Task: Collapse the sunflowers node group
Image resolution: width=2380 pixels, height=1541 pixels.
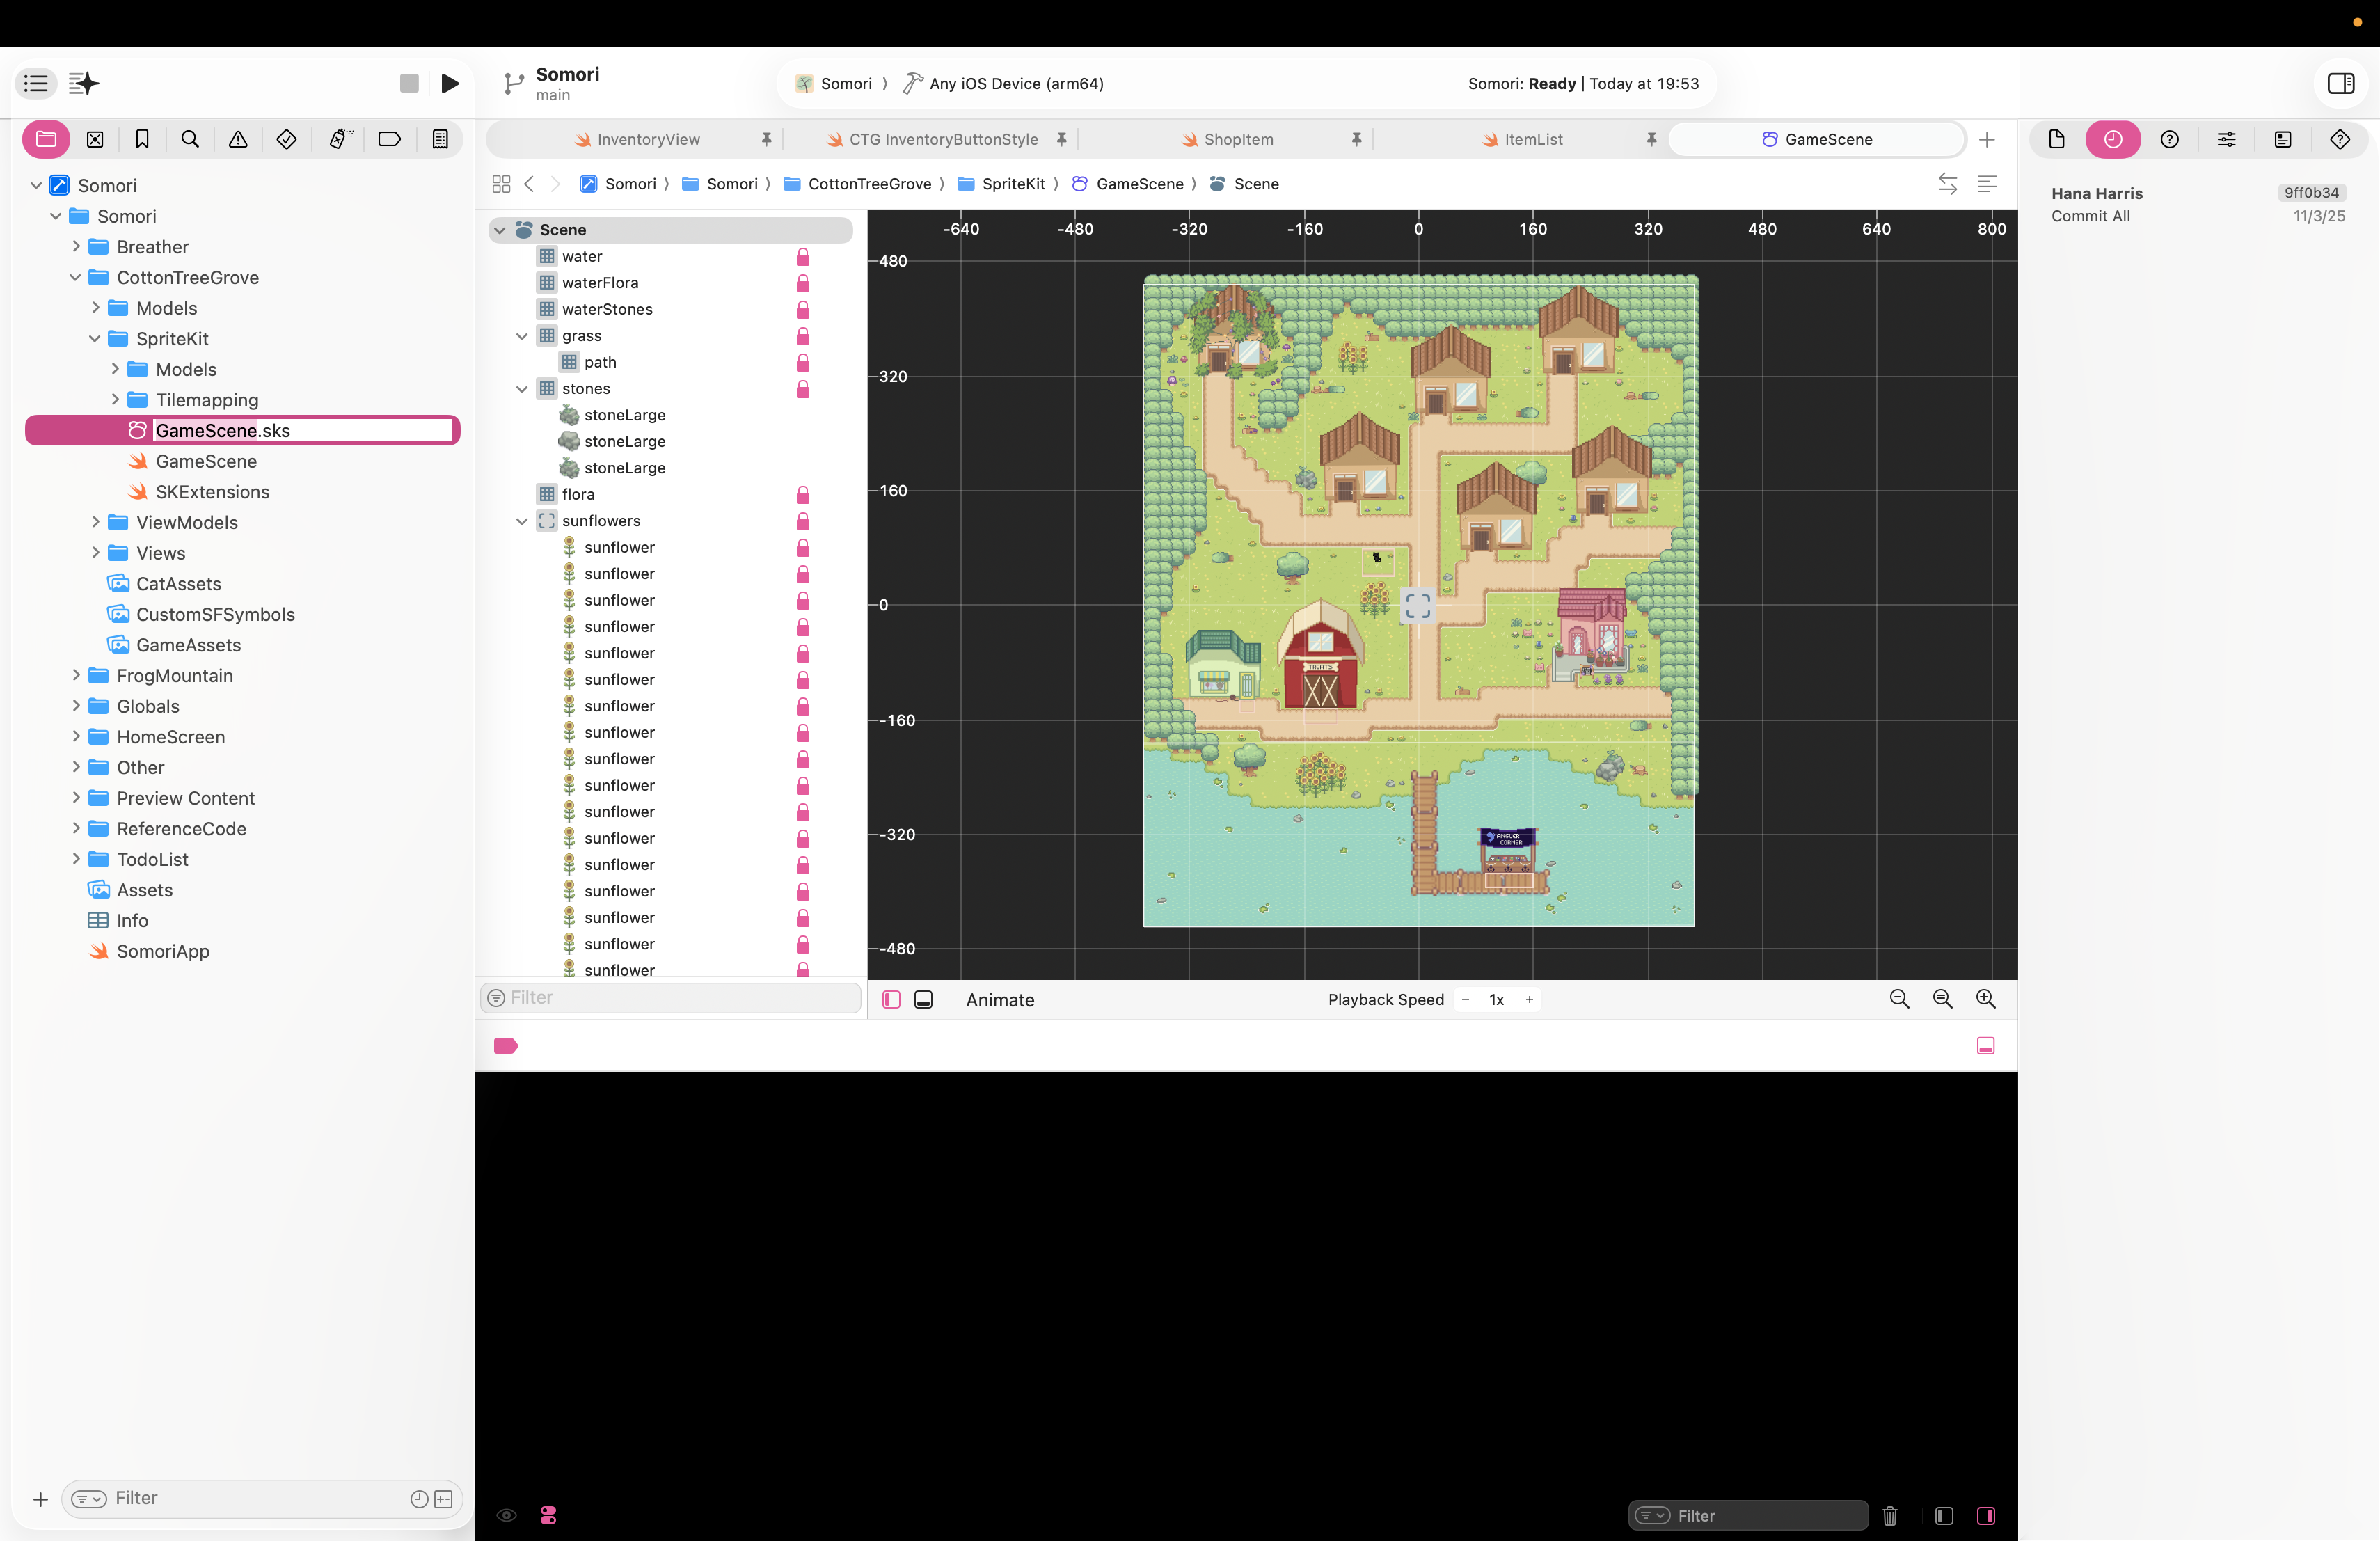Action: coord(521,521)
